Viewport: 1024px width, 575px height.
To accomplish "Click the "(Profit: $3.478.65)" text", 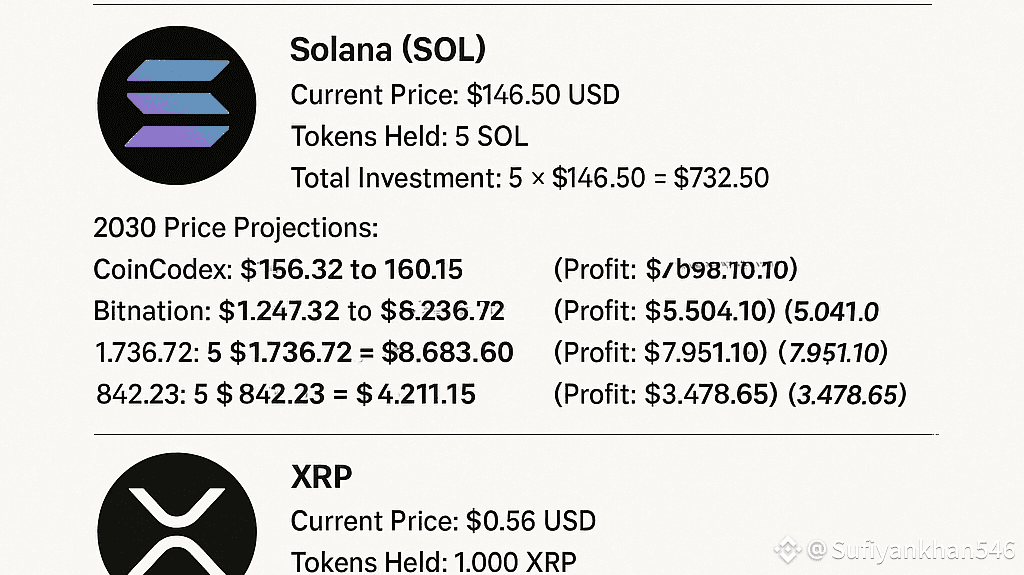I will 665,394.
